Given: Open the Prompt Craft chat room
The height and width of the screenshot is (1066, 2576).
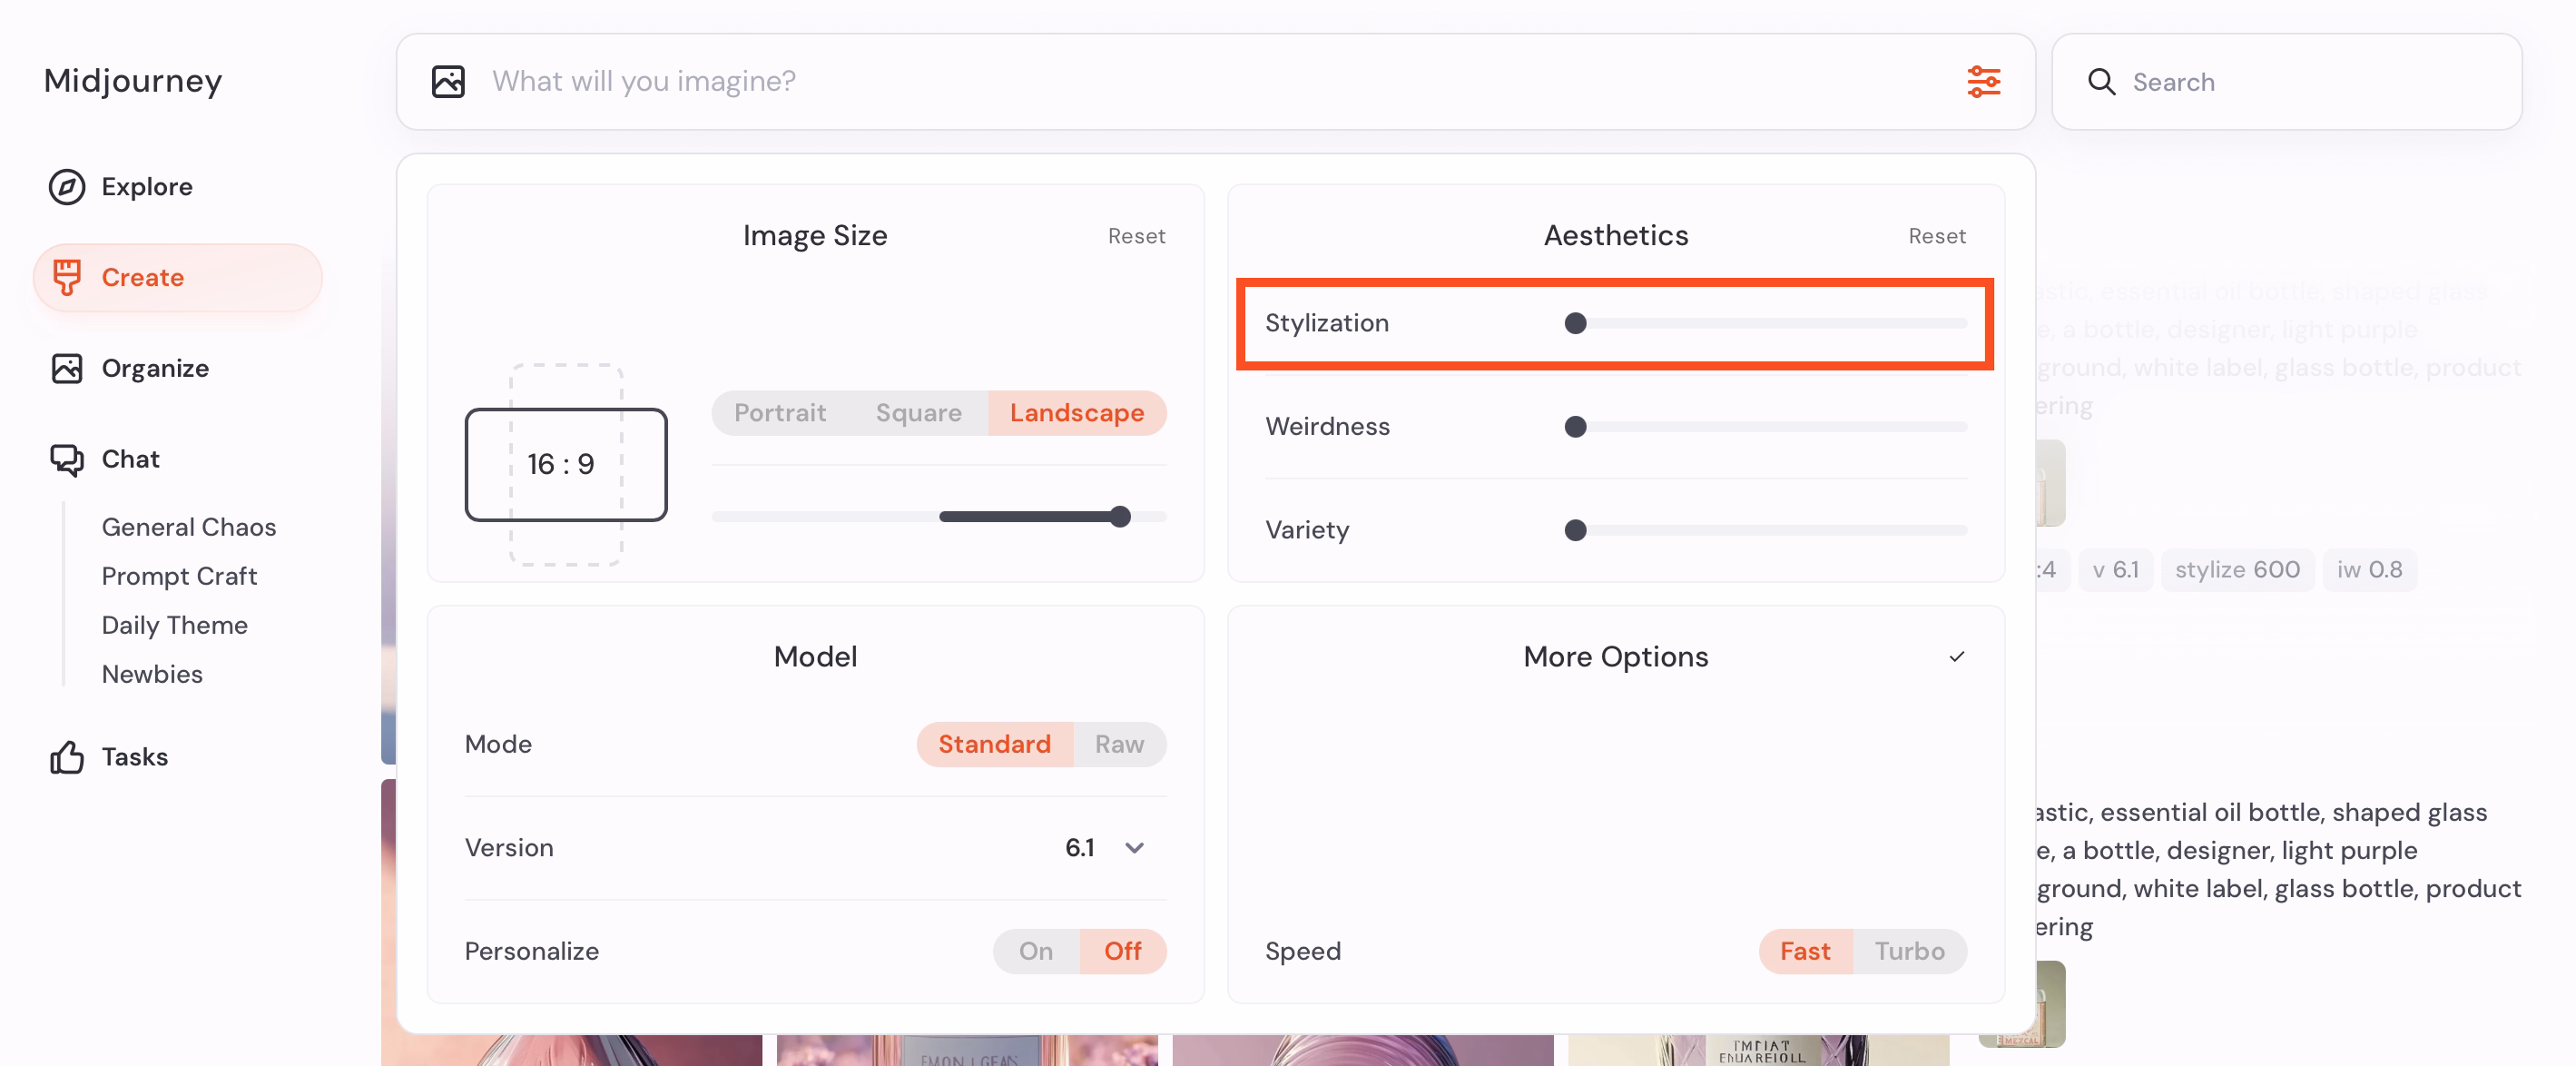Looking at the screenshot, I should click(179, 576).
